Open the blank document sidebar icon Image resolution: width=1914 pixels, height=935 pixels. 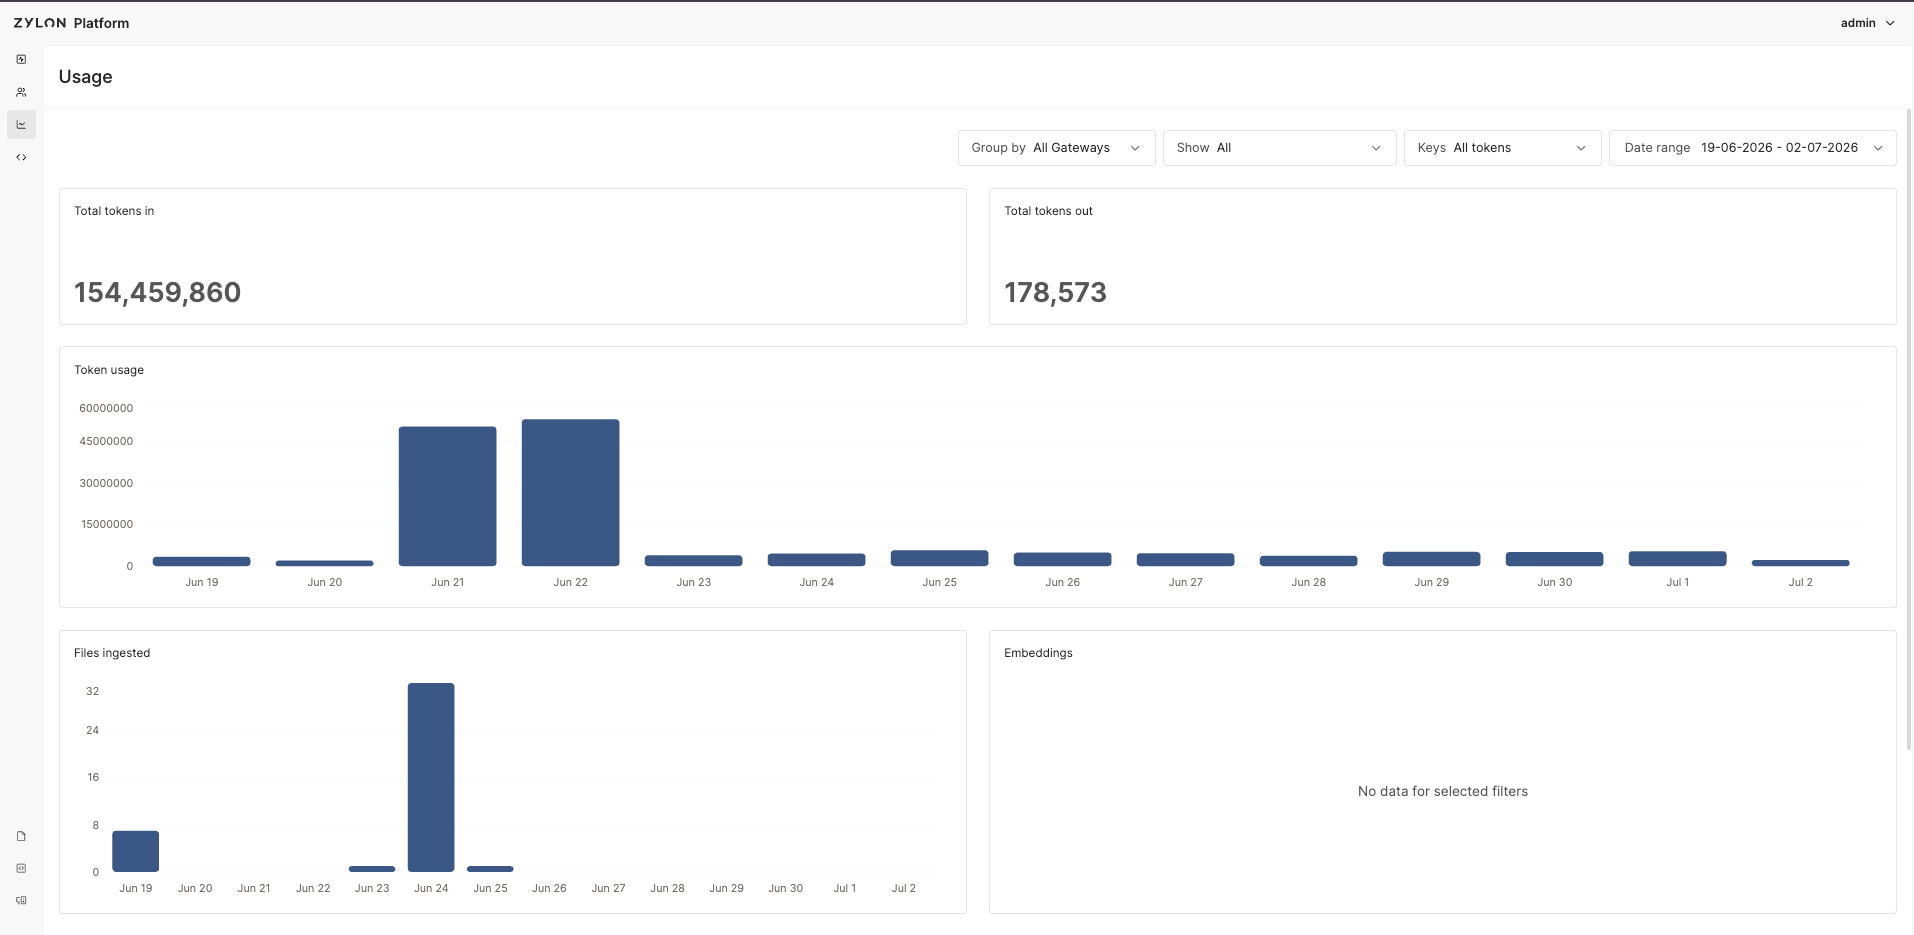click(x=21, y=836)
